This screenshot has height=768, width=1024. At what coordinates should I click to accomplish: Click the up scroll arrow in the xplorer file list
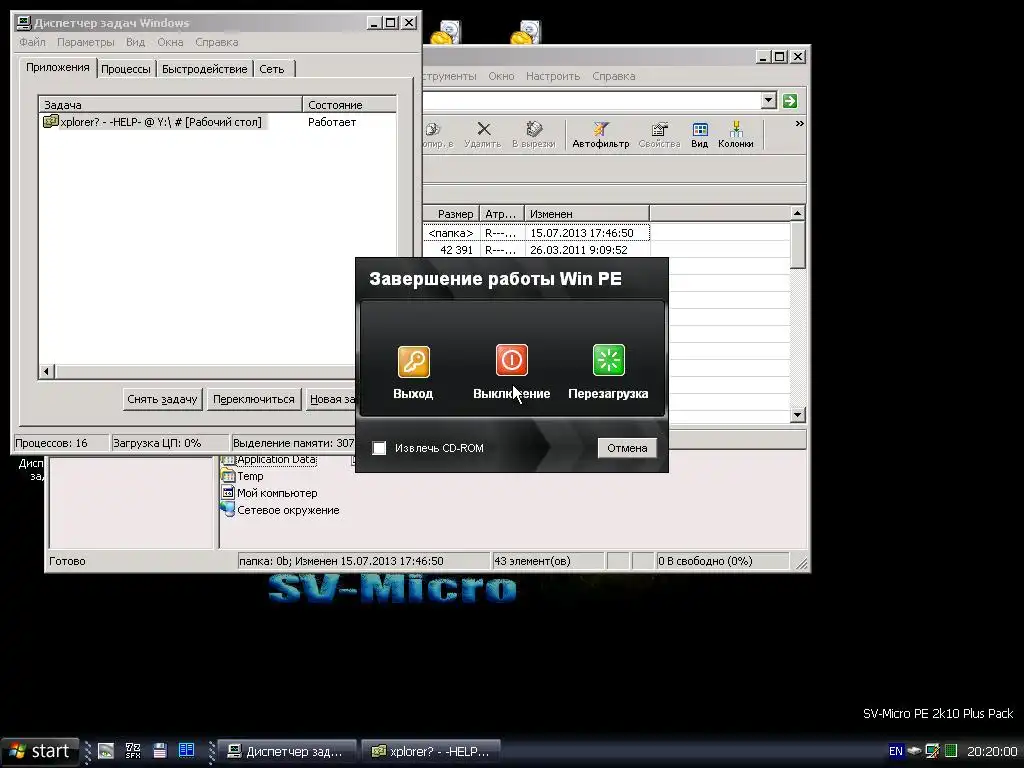(797, 213)
